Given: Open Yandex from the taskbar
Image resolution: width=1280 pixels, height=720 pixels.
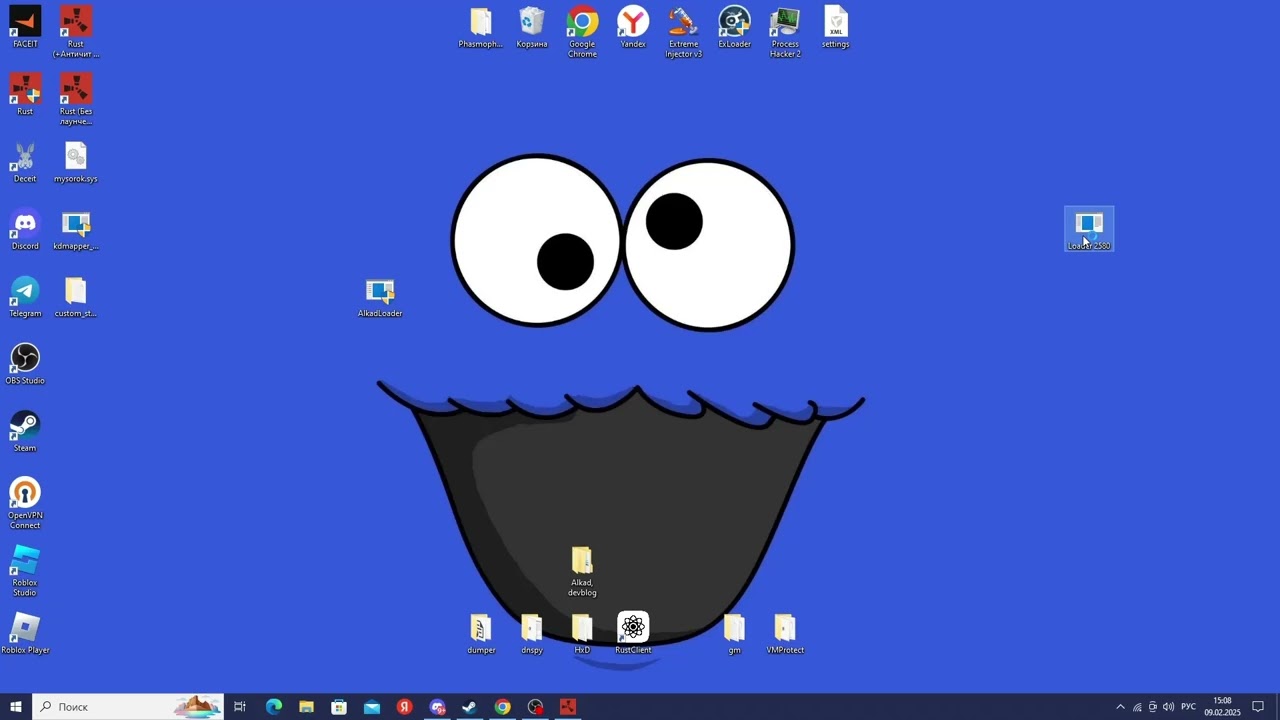Looking at the screenshot, I should click(x=404, y=707).
